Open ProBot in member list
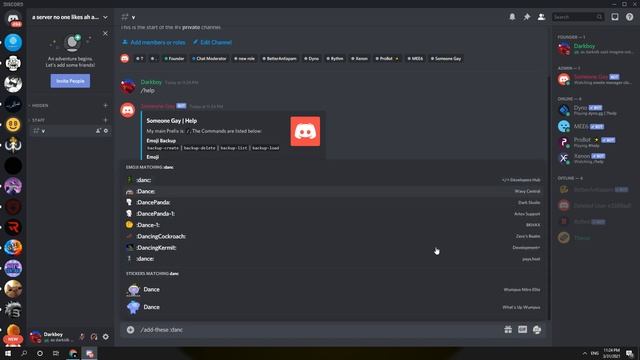The image size is (640, 360). pyautogui.click(x=594, y=142)
